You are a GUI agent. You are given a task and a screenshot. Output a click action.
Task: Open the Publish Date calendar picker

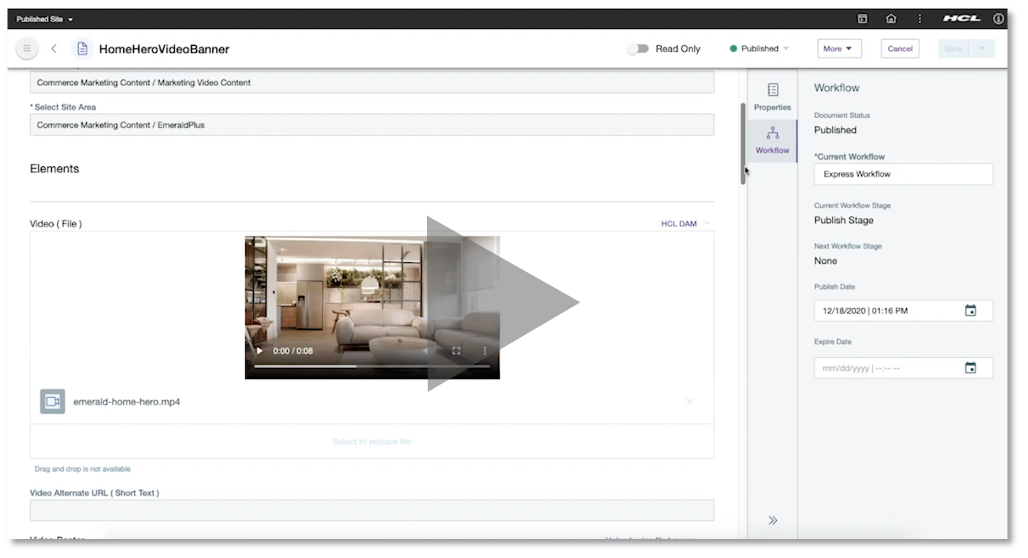pos(970,310)
